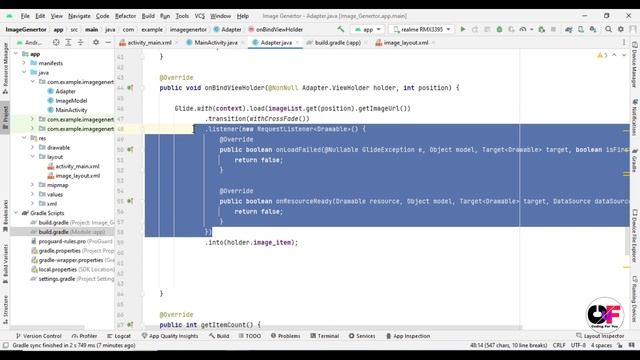Click select opened file target icon
This screenshot has width=640, height=360.
tap(56, 42)
